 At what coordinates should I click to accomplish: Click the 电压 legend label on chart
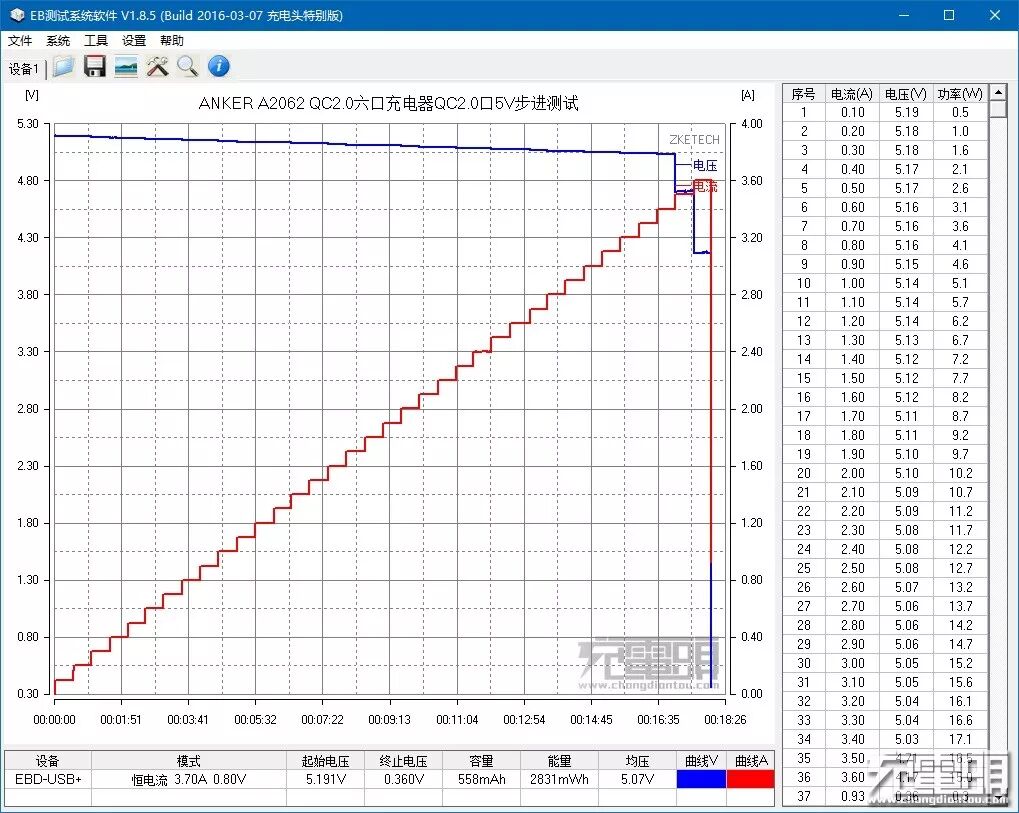pos(705,166)
